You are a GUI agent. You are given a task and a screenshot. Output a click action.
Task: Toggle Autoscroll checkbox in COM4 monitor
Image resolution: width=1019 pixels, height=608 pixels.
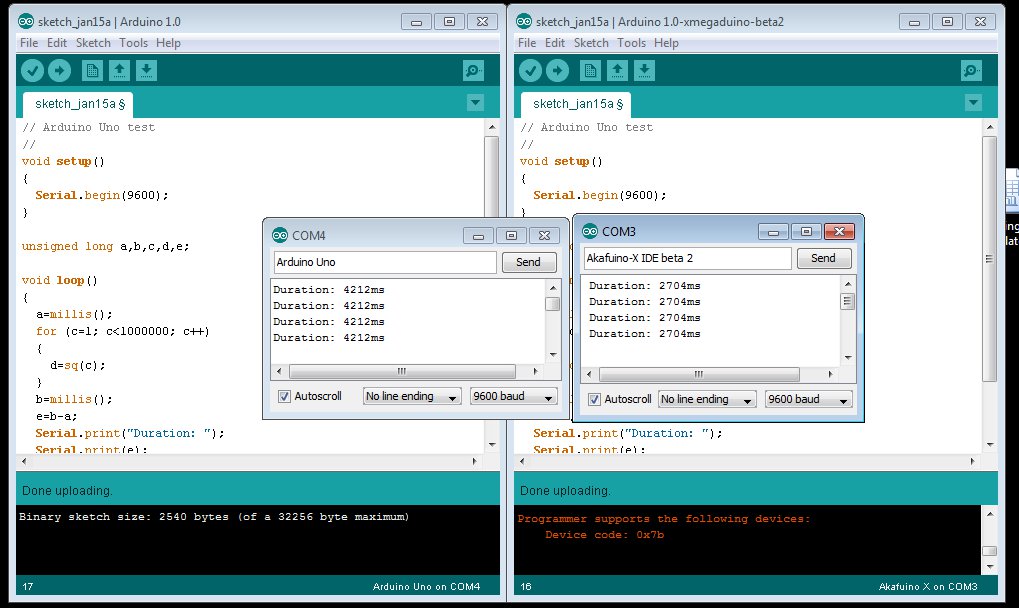(284, 396)
